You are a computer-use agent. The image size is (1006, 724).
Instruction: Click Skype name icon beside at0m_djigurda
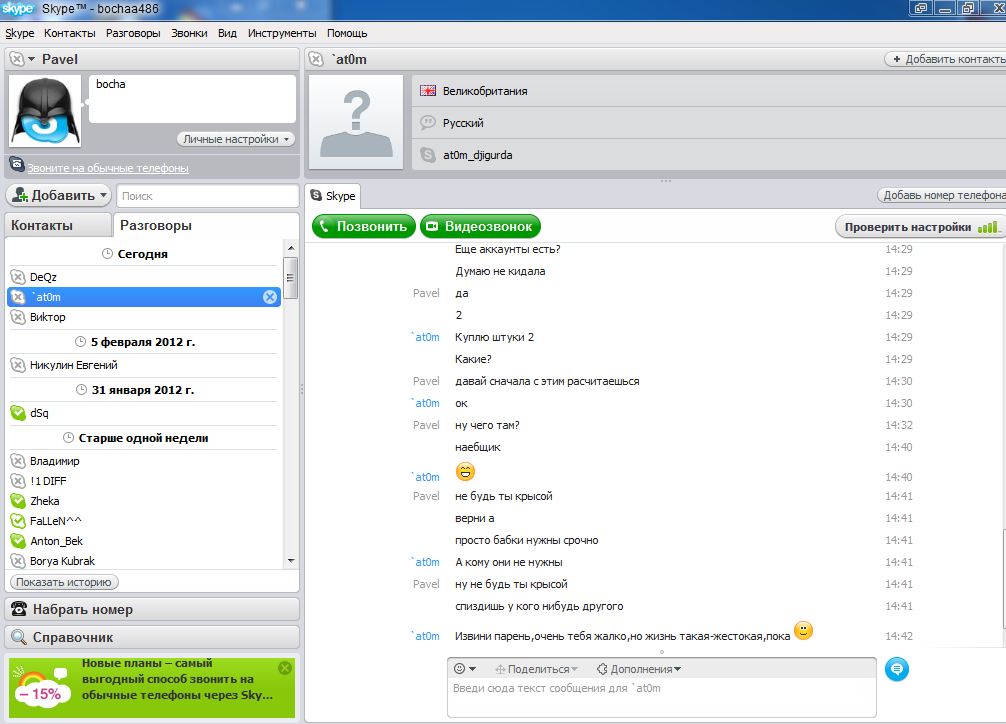(x=428, y=155)
